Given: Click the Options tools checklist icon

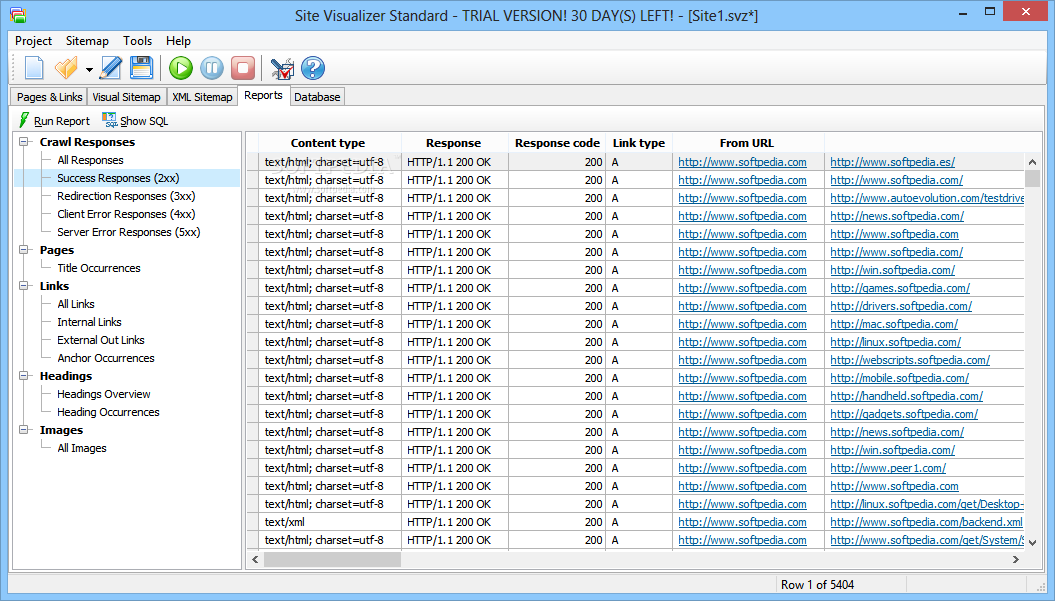Looking at the screenshot, I should pyautogui.click(x=282, y=68).
